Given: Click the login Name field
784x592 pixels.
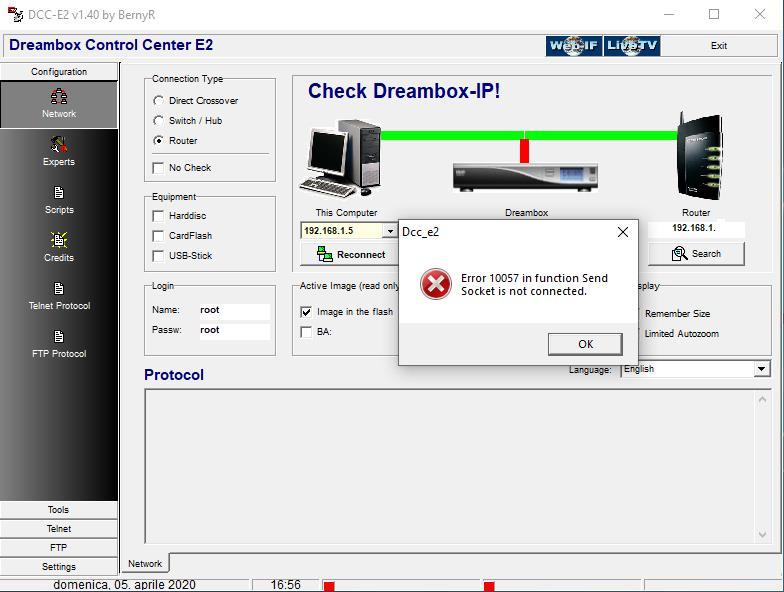Looking at the screenshot, I should (x=234, y=310).
